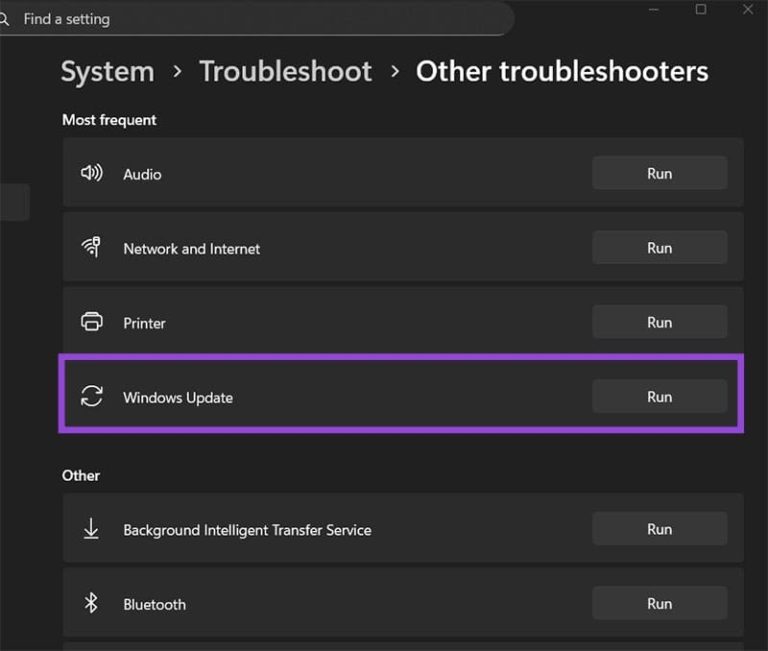
Task: Go back to System breadcrumb
Action: tap(108, 72)
